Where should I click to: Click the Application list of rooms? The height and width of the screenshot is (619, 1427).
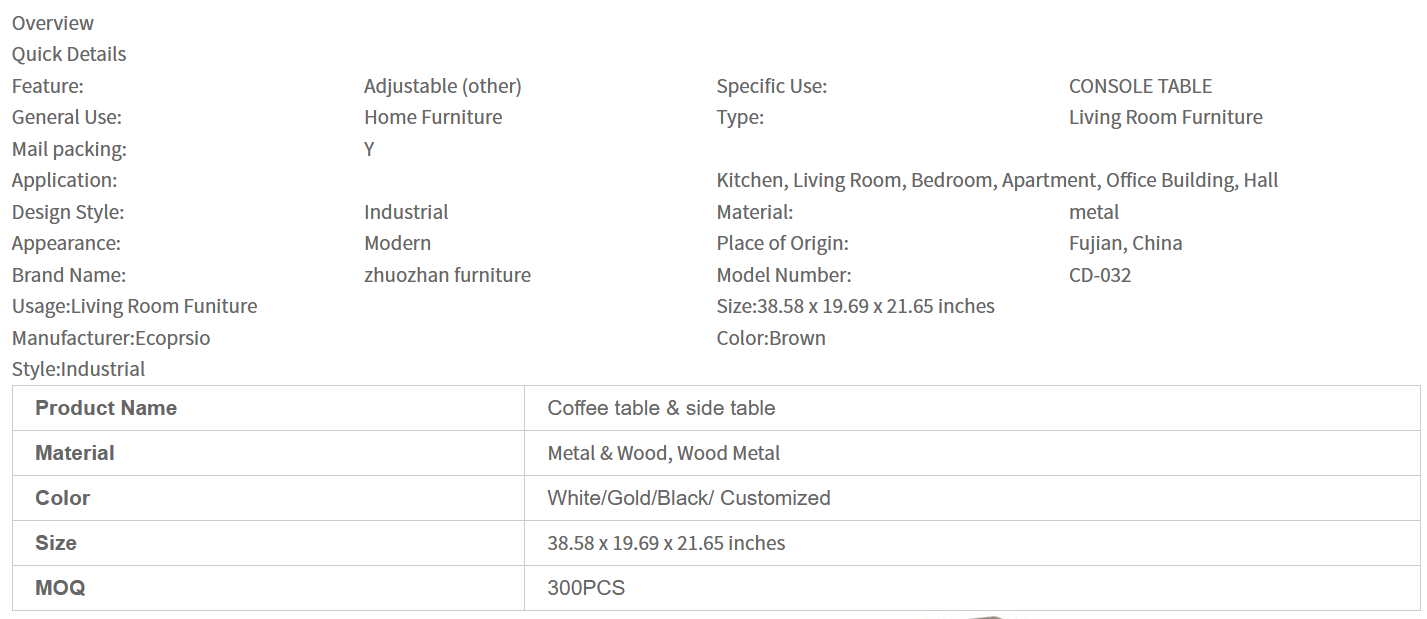(x=997, y=180)
